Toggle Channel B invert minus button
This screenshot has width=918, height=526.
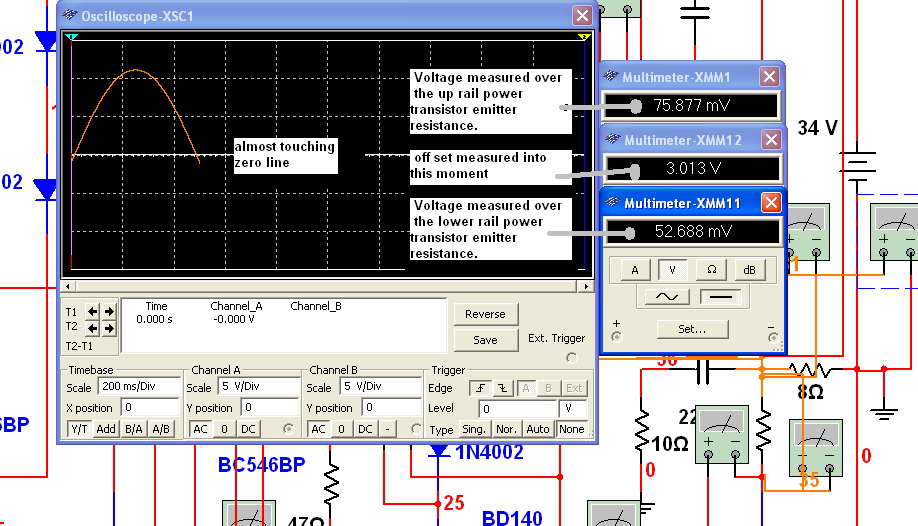click(387, 429)
